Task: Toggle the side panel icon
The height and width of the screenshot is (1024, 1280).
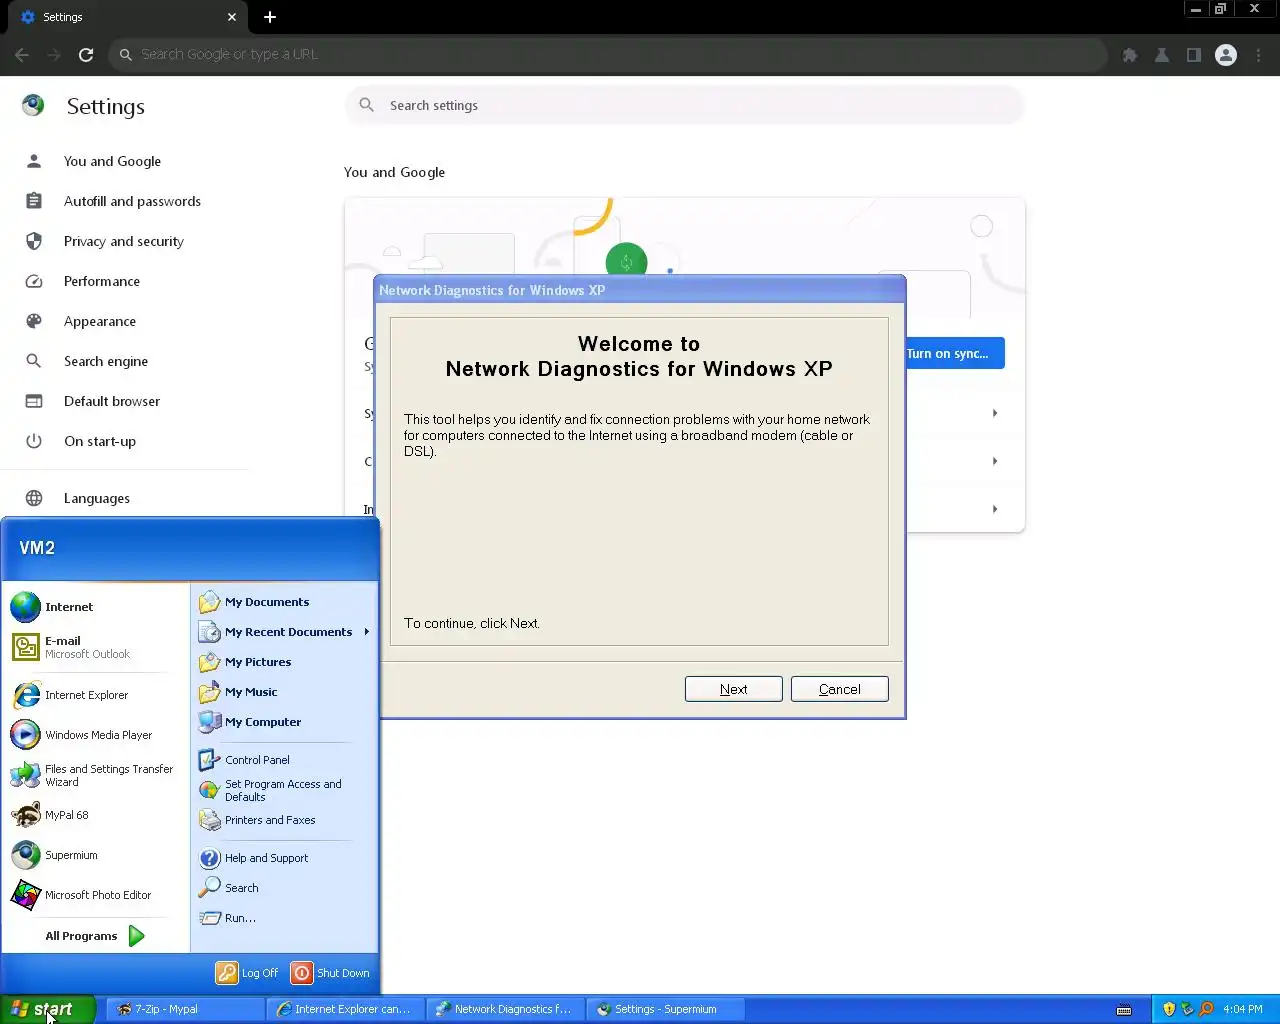Action: [x=1194, y=55]
